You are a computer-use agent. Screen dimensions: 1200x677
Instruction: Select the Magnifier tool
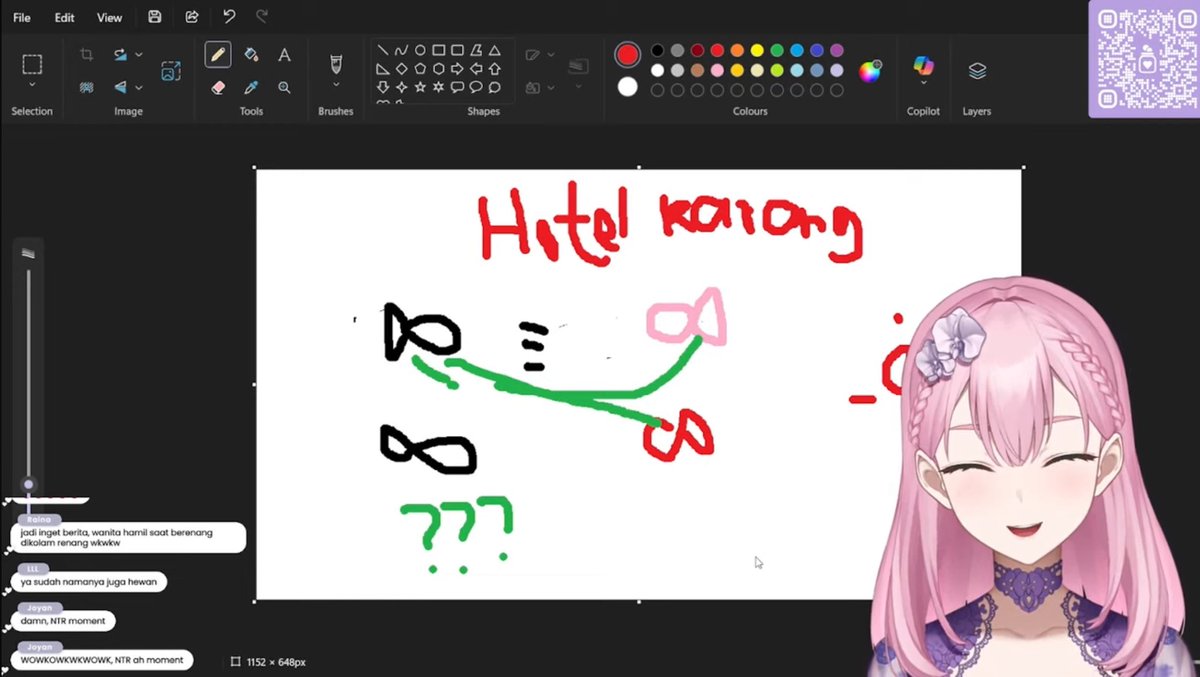pos(284,87)
